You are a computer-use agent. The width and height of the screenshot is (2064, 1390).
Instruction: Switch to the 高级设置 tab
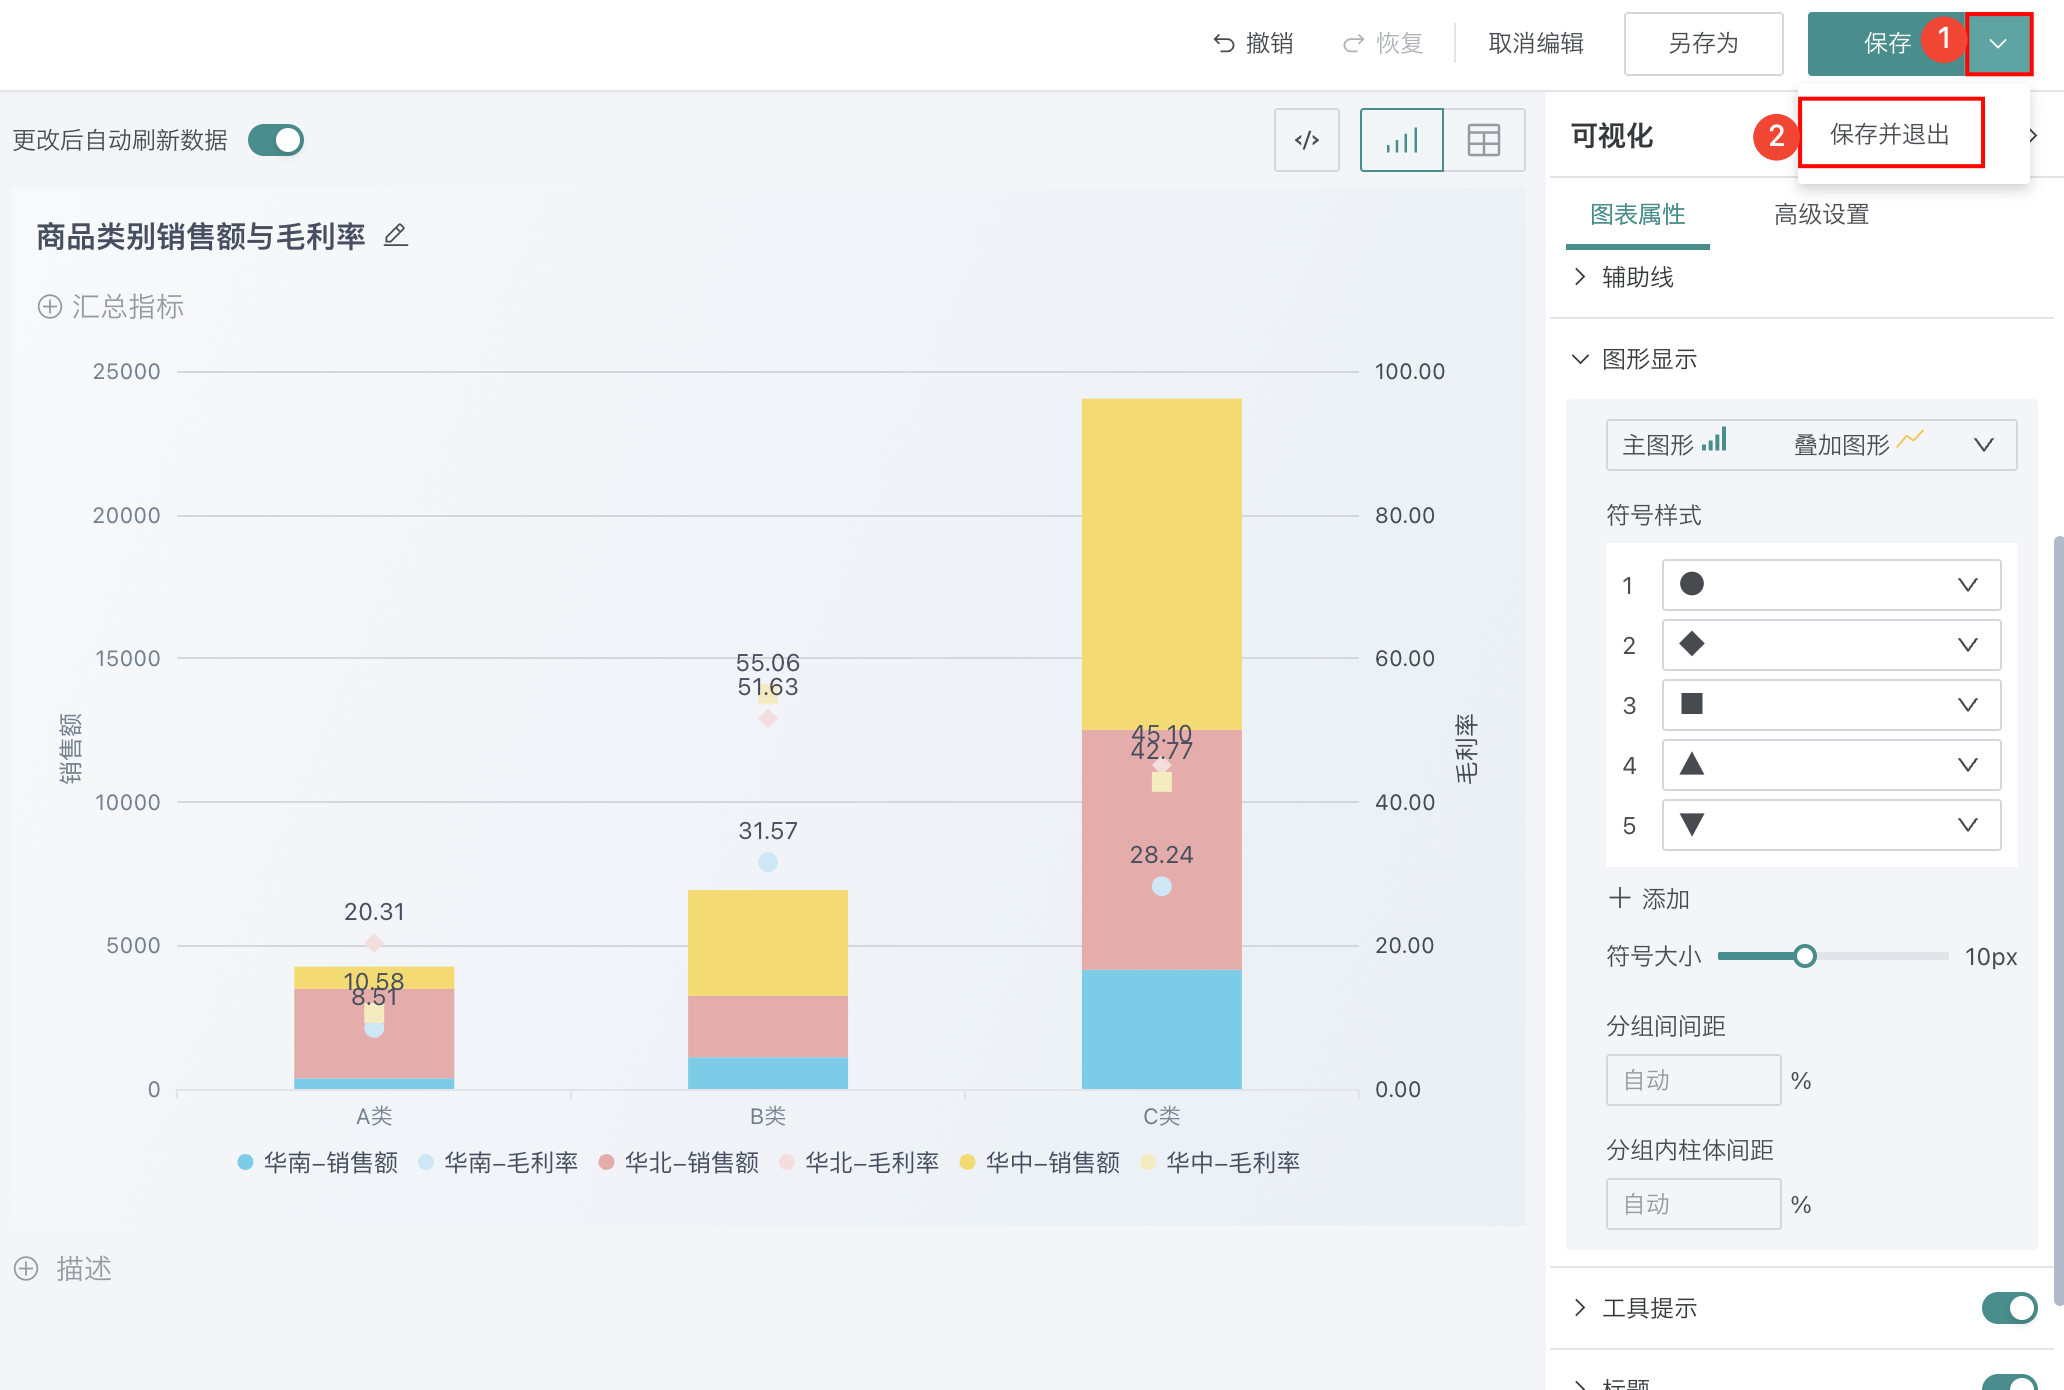coord(1821,214)
